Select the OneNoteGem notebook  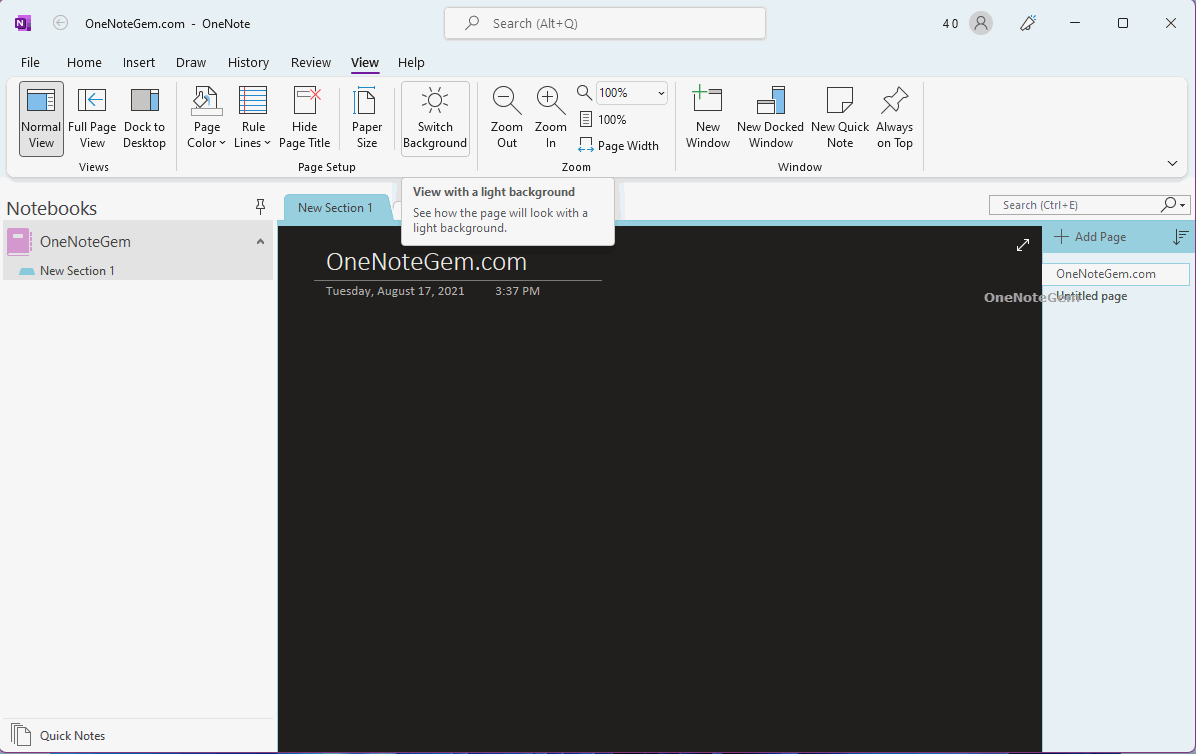(x=137, y=242)
